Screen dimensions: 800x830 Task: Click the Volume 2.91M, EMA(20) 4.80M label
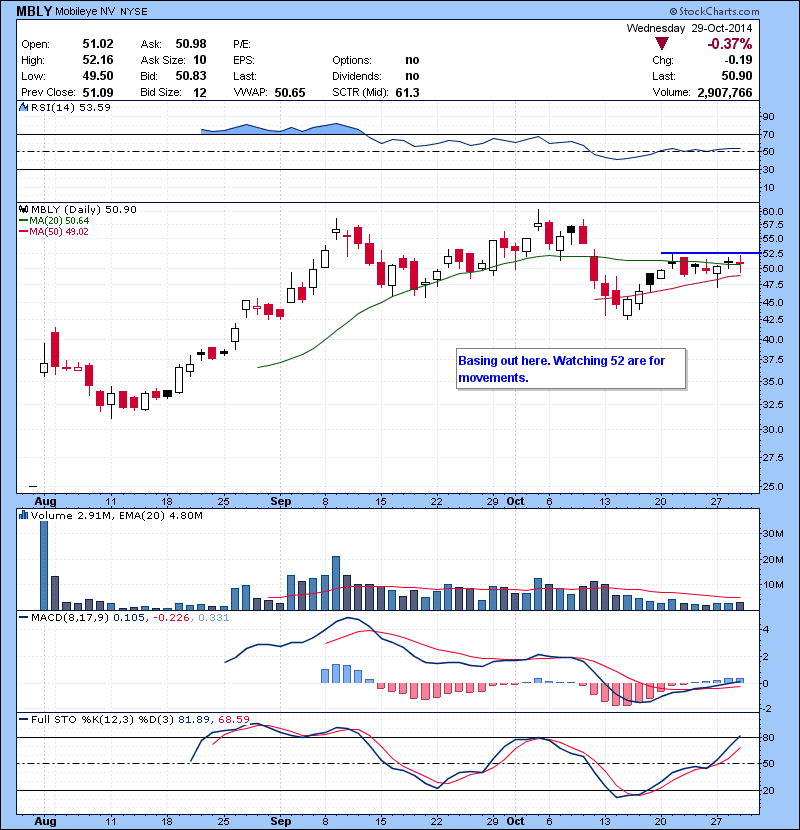pos(116,516)
